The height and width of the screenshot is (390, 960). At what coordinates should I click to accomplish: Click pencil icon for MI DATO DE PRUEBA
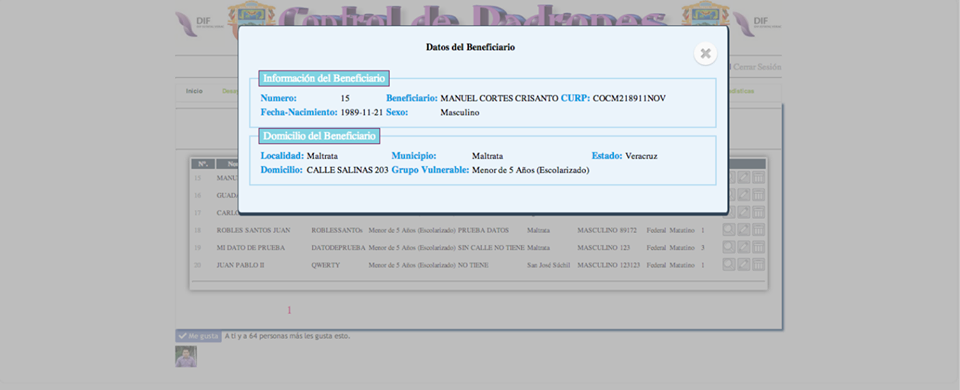click(x=743, y=247)
